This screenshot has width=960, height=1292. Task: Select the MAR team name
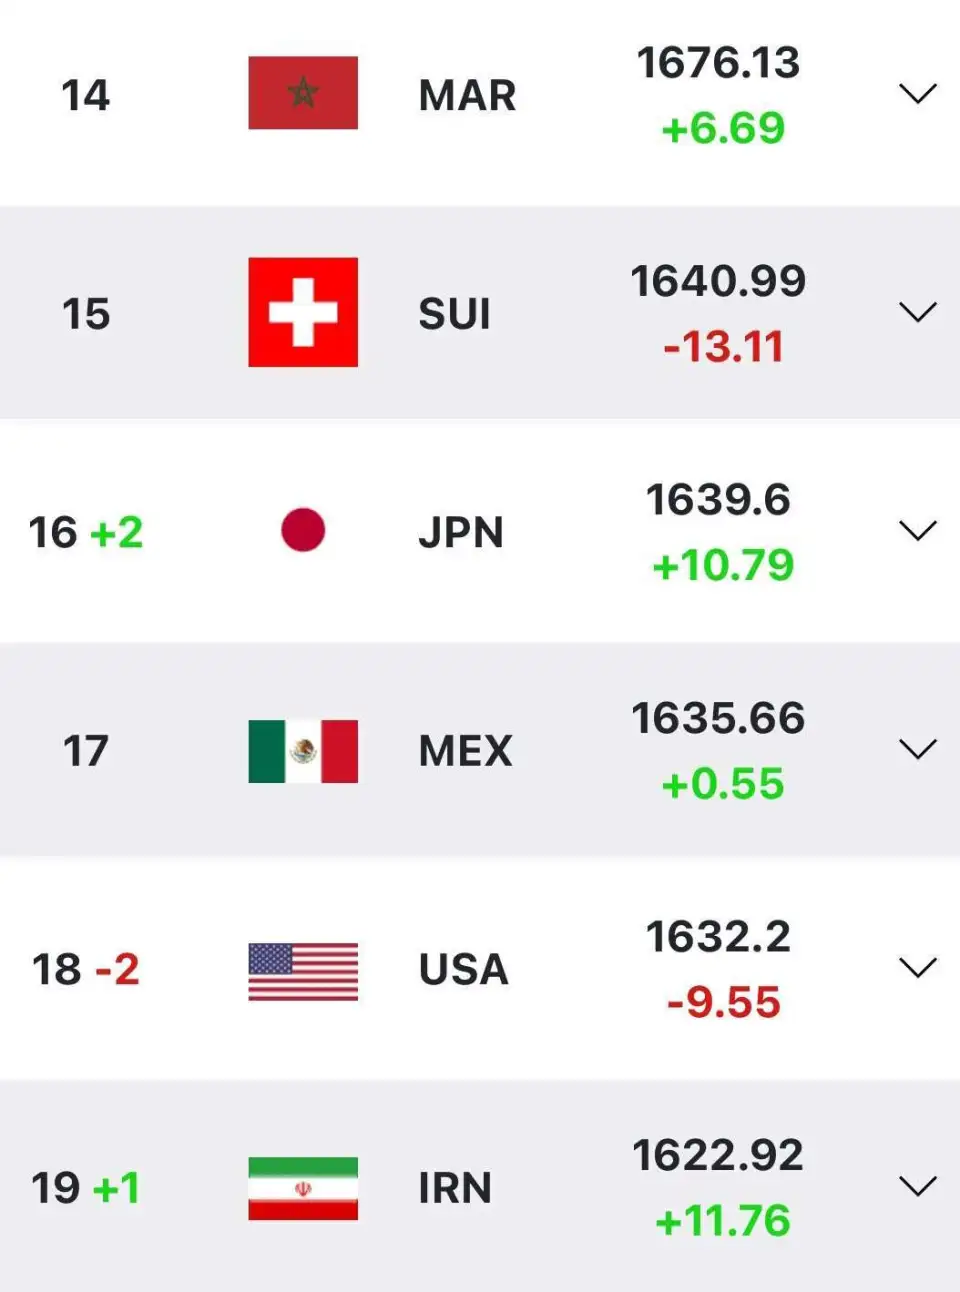coord(467,96)
